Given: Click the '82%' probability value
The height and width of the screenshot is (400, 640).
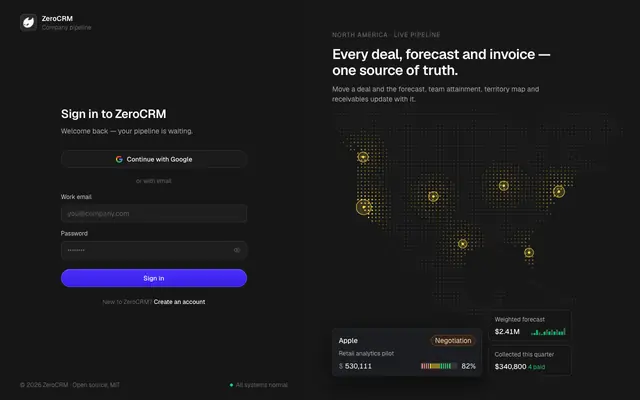Looking at the screenshot, I should tap(469, 366).
